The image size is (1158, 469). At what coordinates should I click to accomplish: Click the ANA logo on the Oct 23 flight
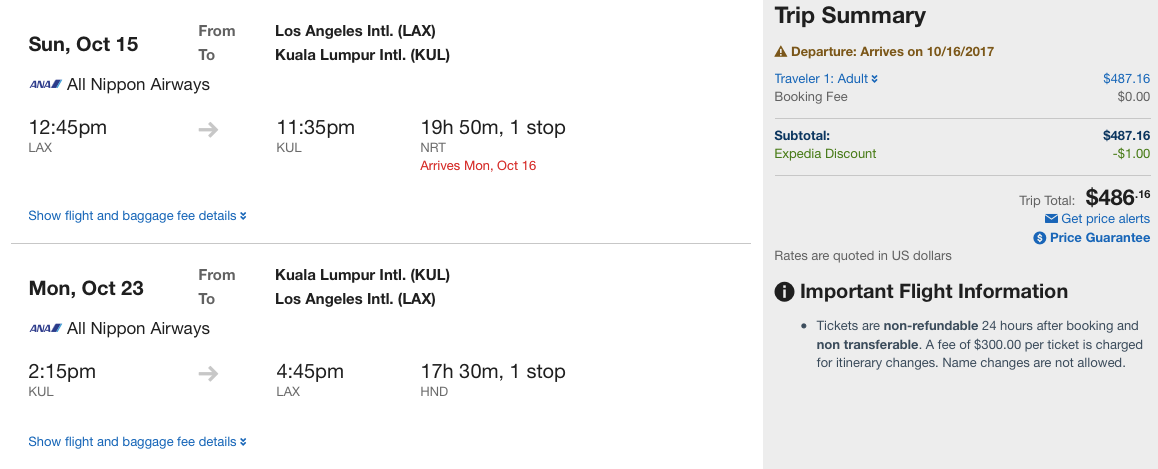click(x=46, y=329)
